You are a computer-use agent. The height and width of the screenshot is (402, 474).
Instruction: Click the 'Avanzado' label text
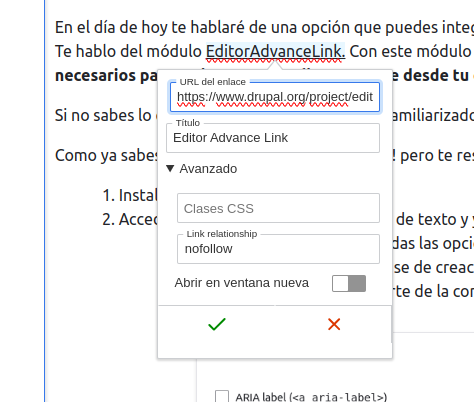[x=208, y=169]
